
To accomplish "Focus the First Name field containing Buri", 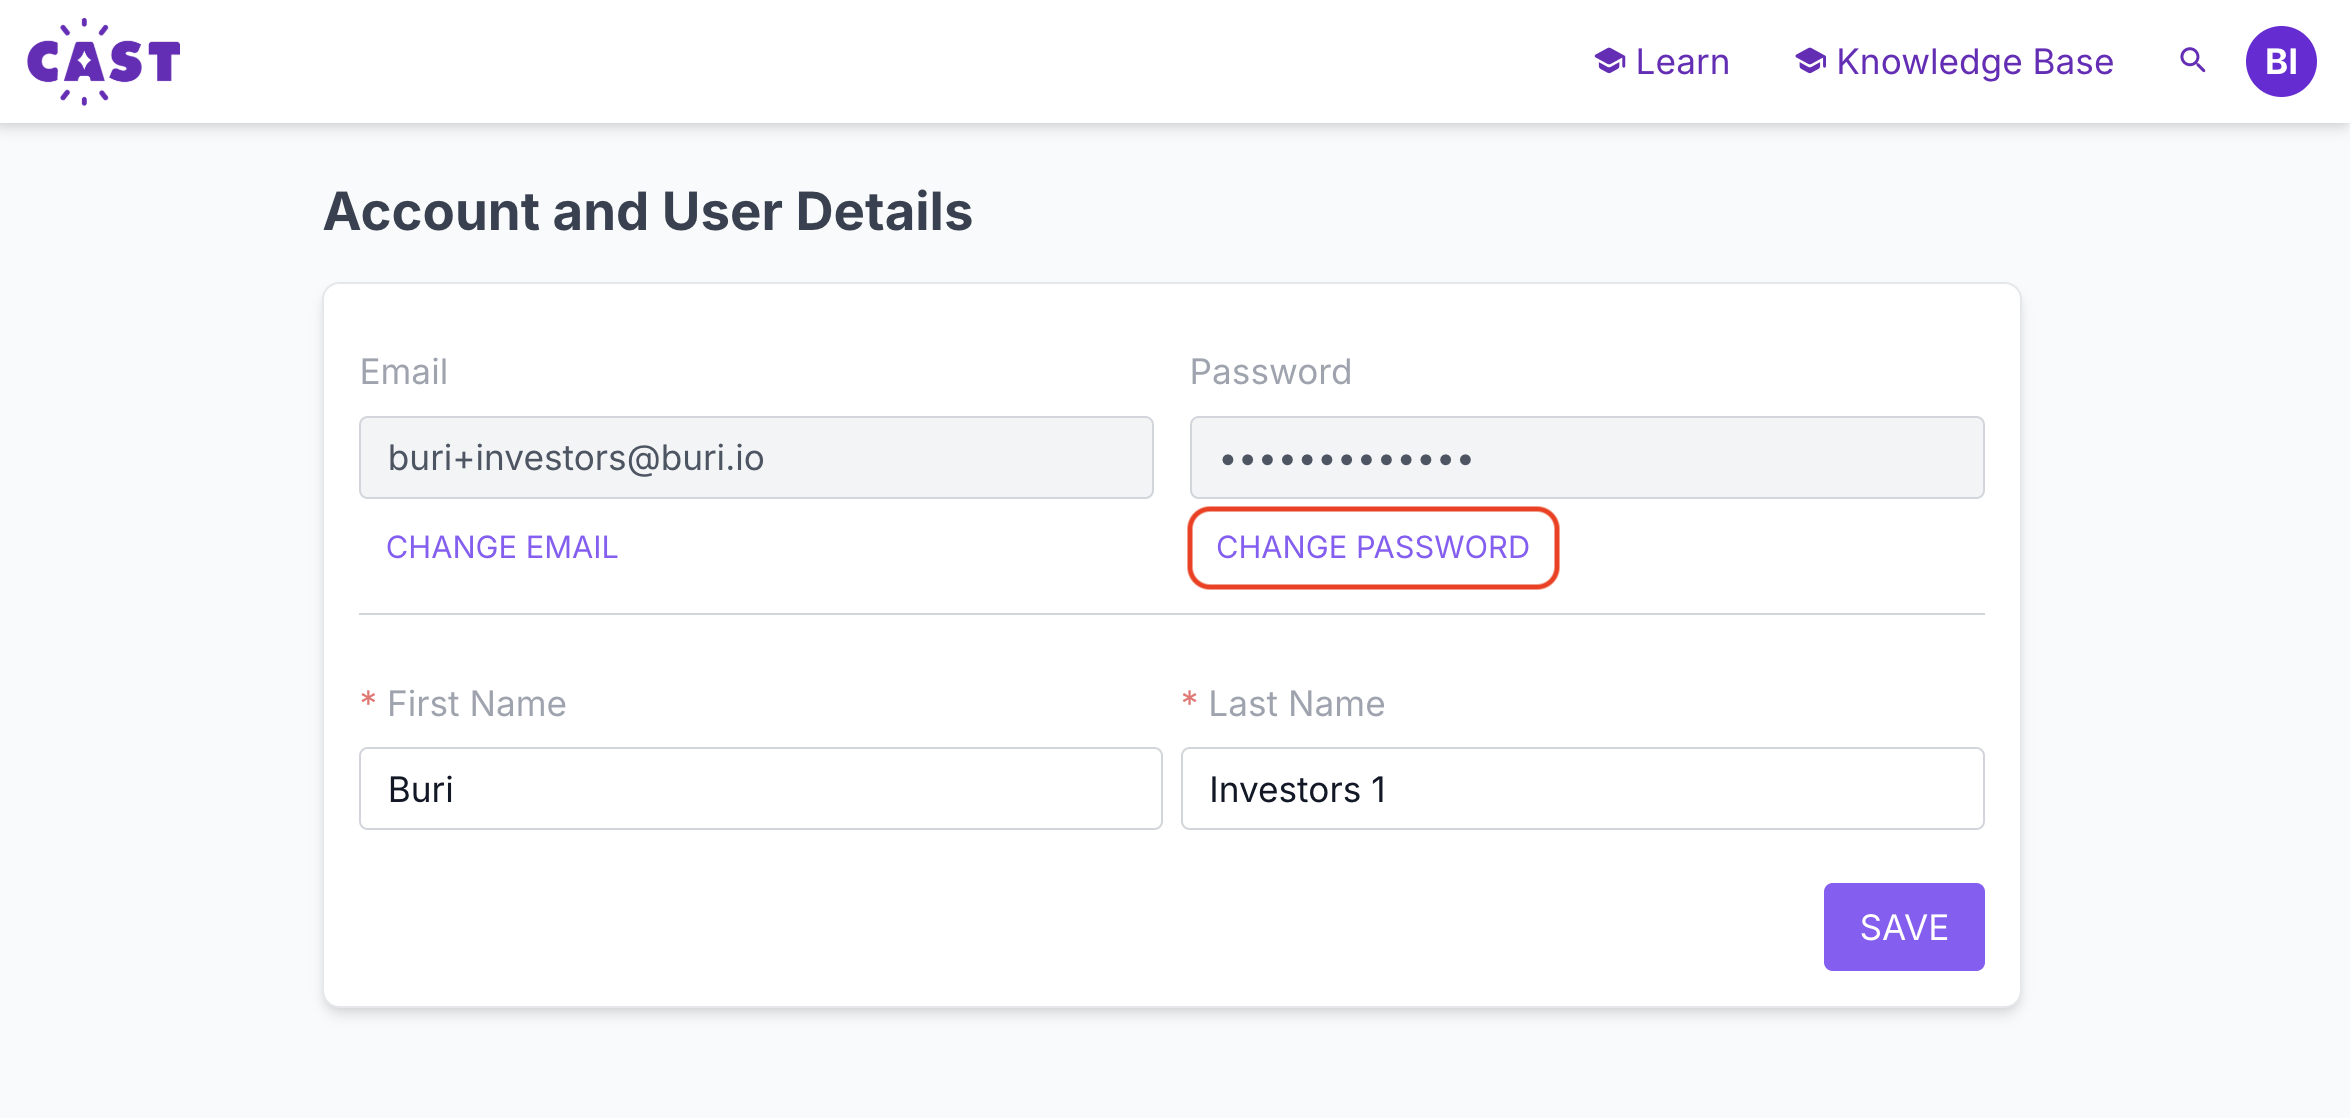I will [760, 789].
